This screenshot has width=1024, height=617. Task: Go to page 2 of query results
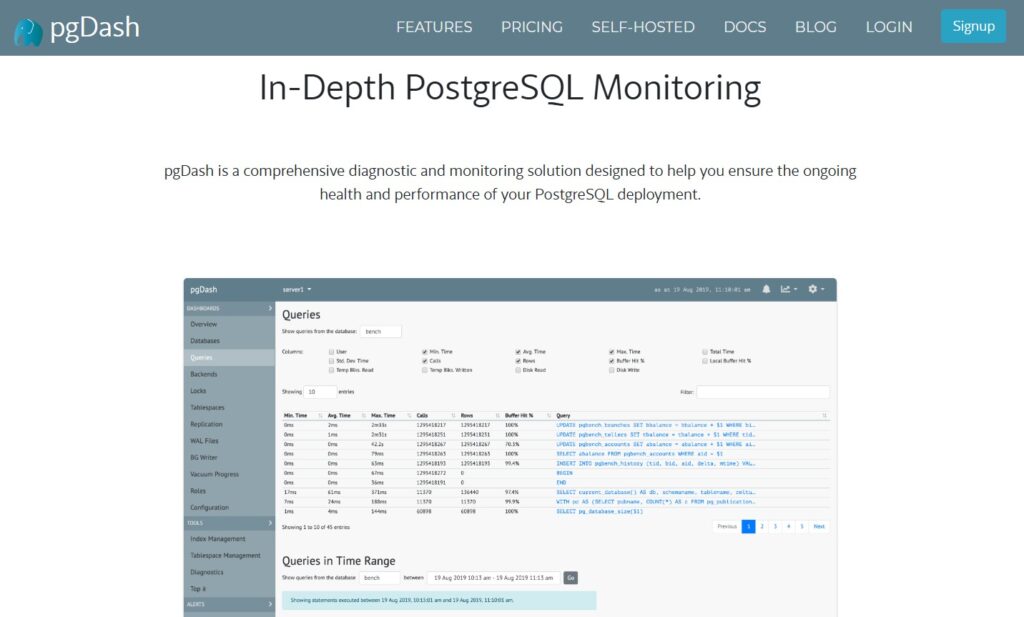(x=762, y=526)
